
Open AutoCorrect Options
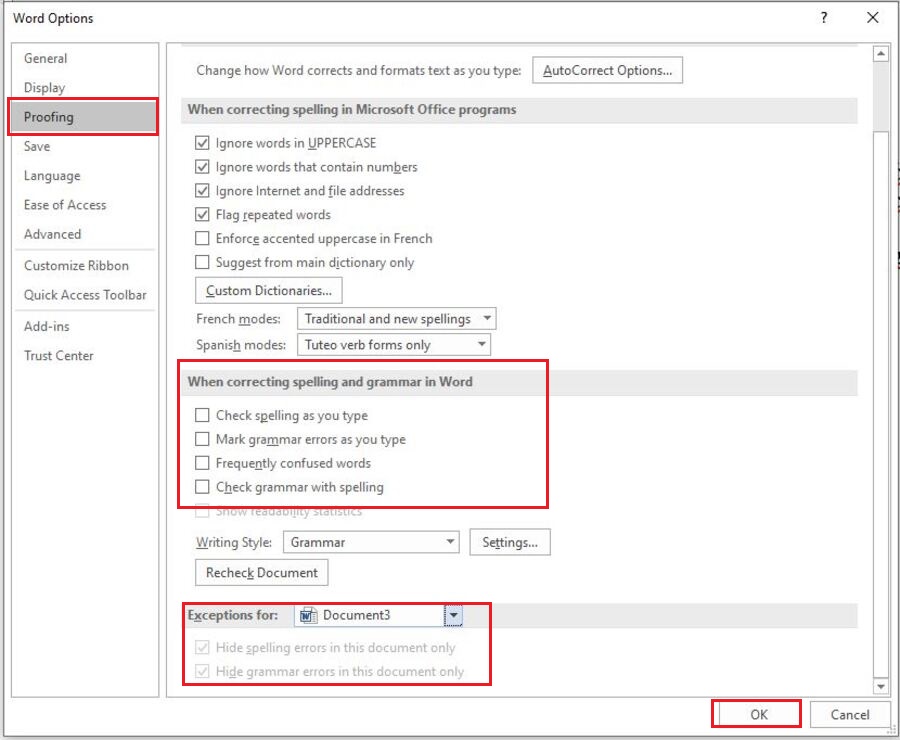pos(607,70)
